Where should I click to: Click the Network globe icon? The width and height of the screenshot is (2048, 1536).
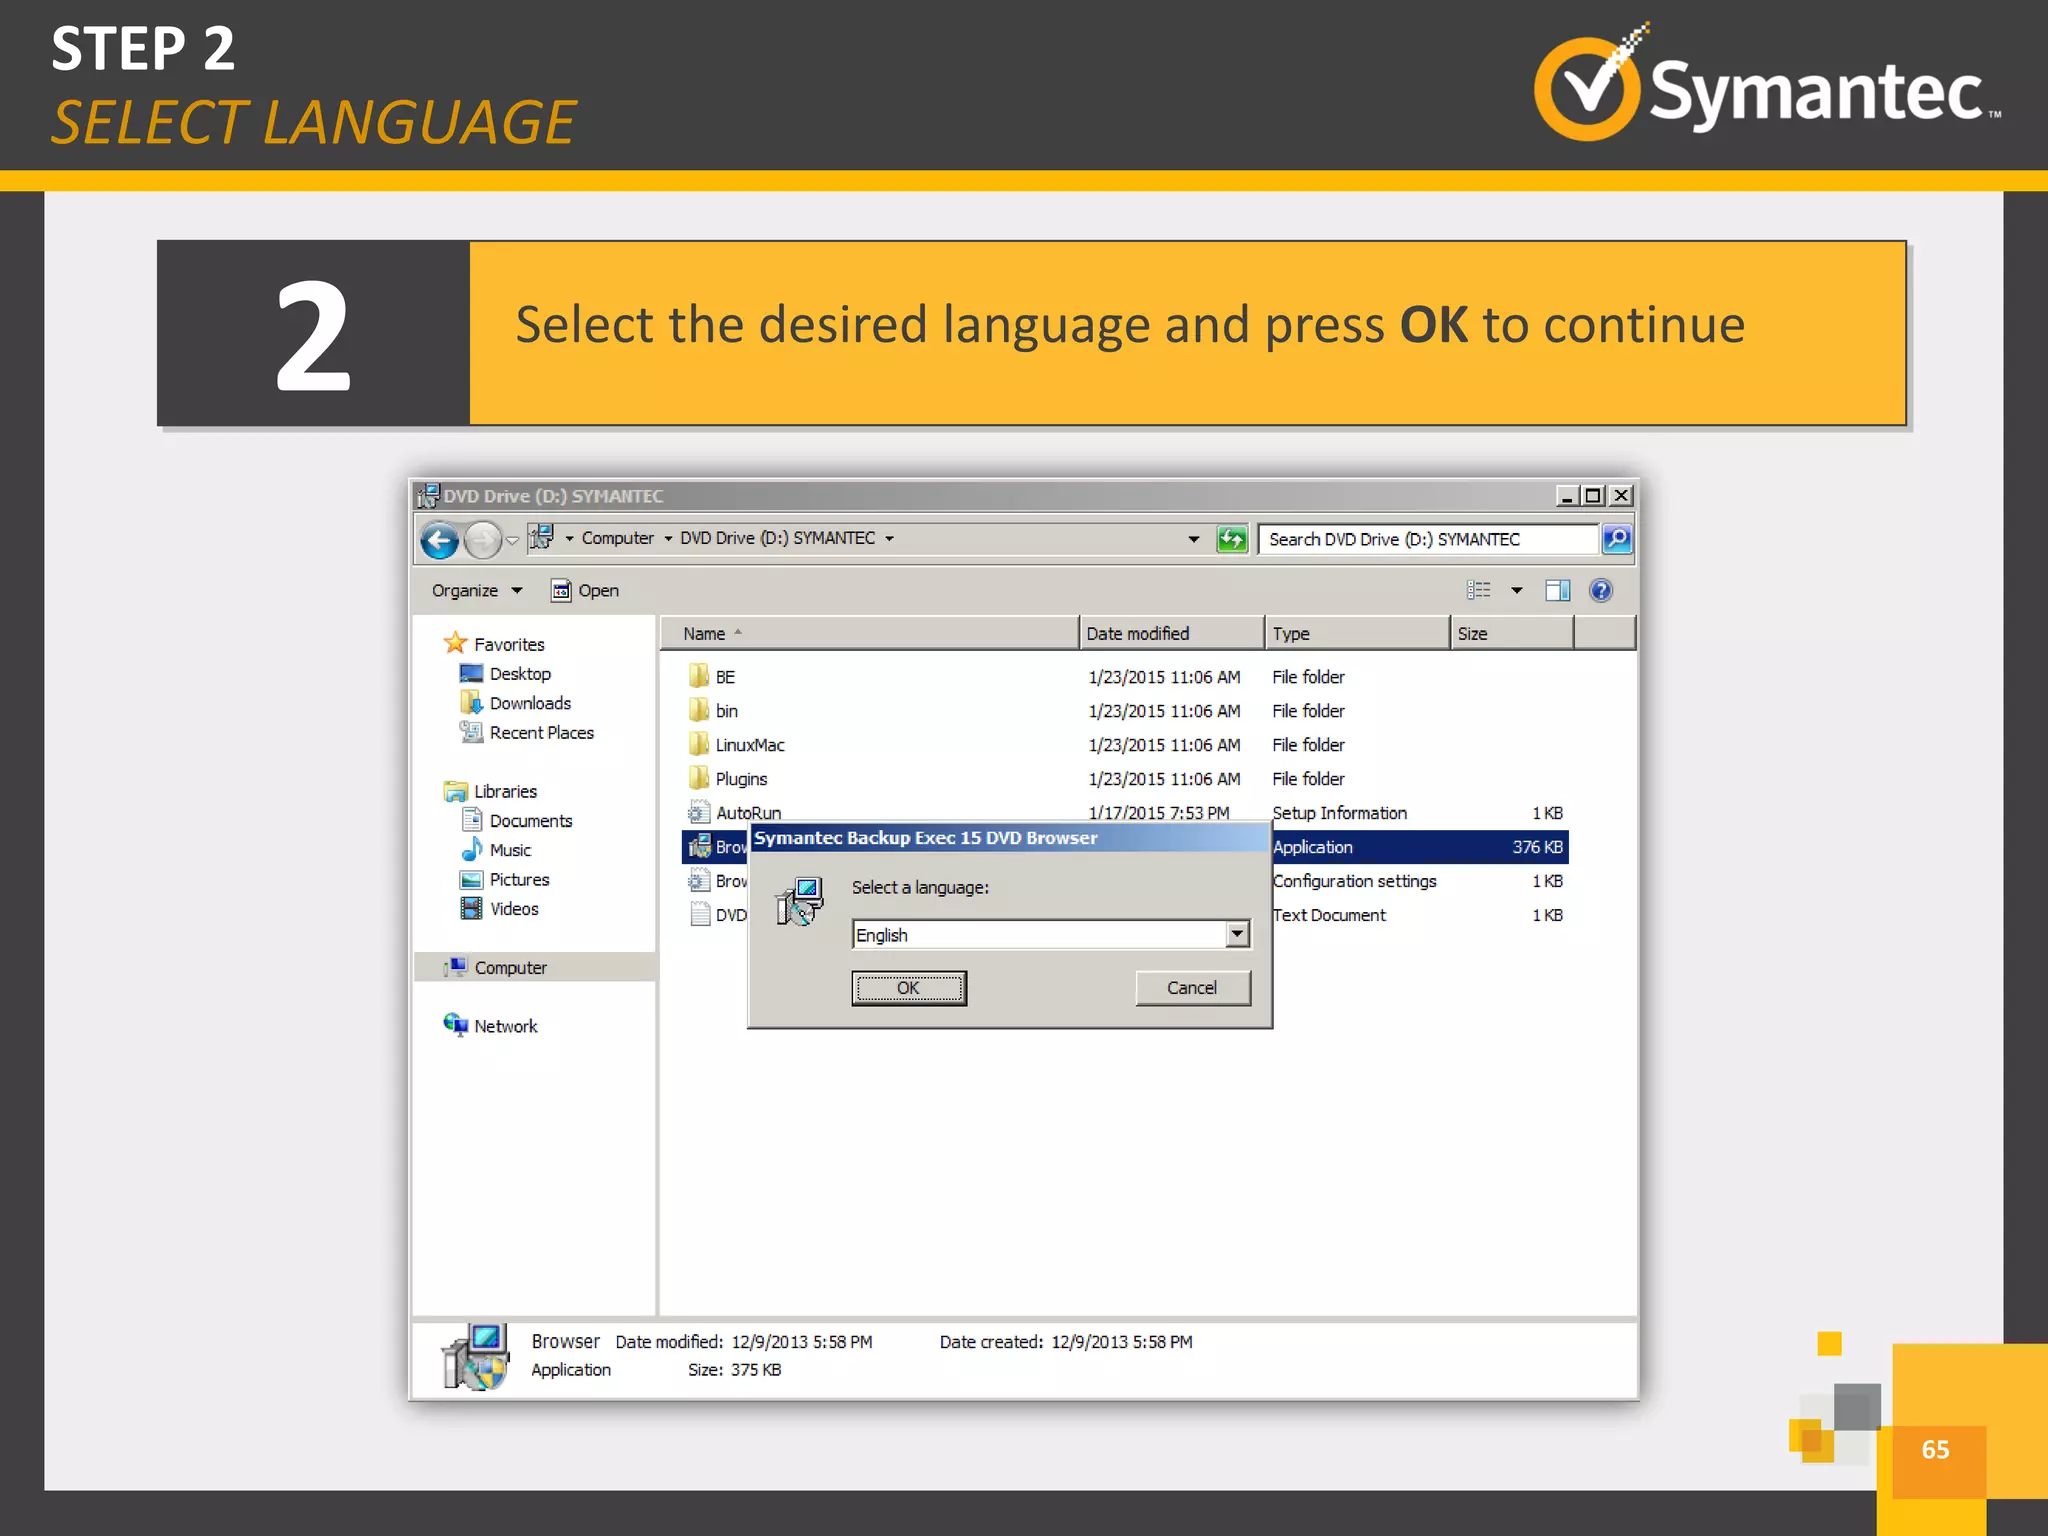455,1025
